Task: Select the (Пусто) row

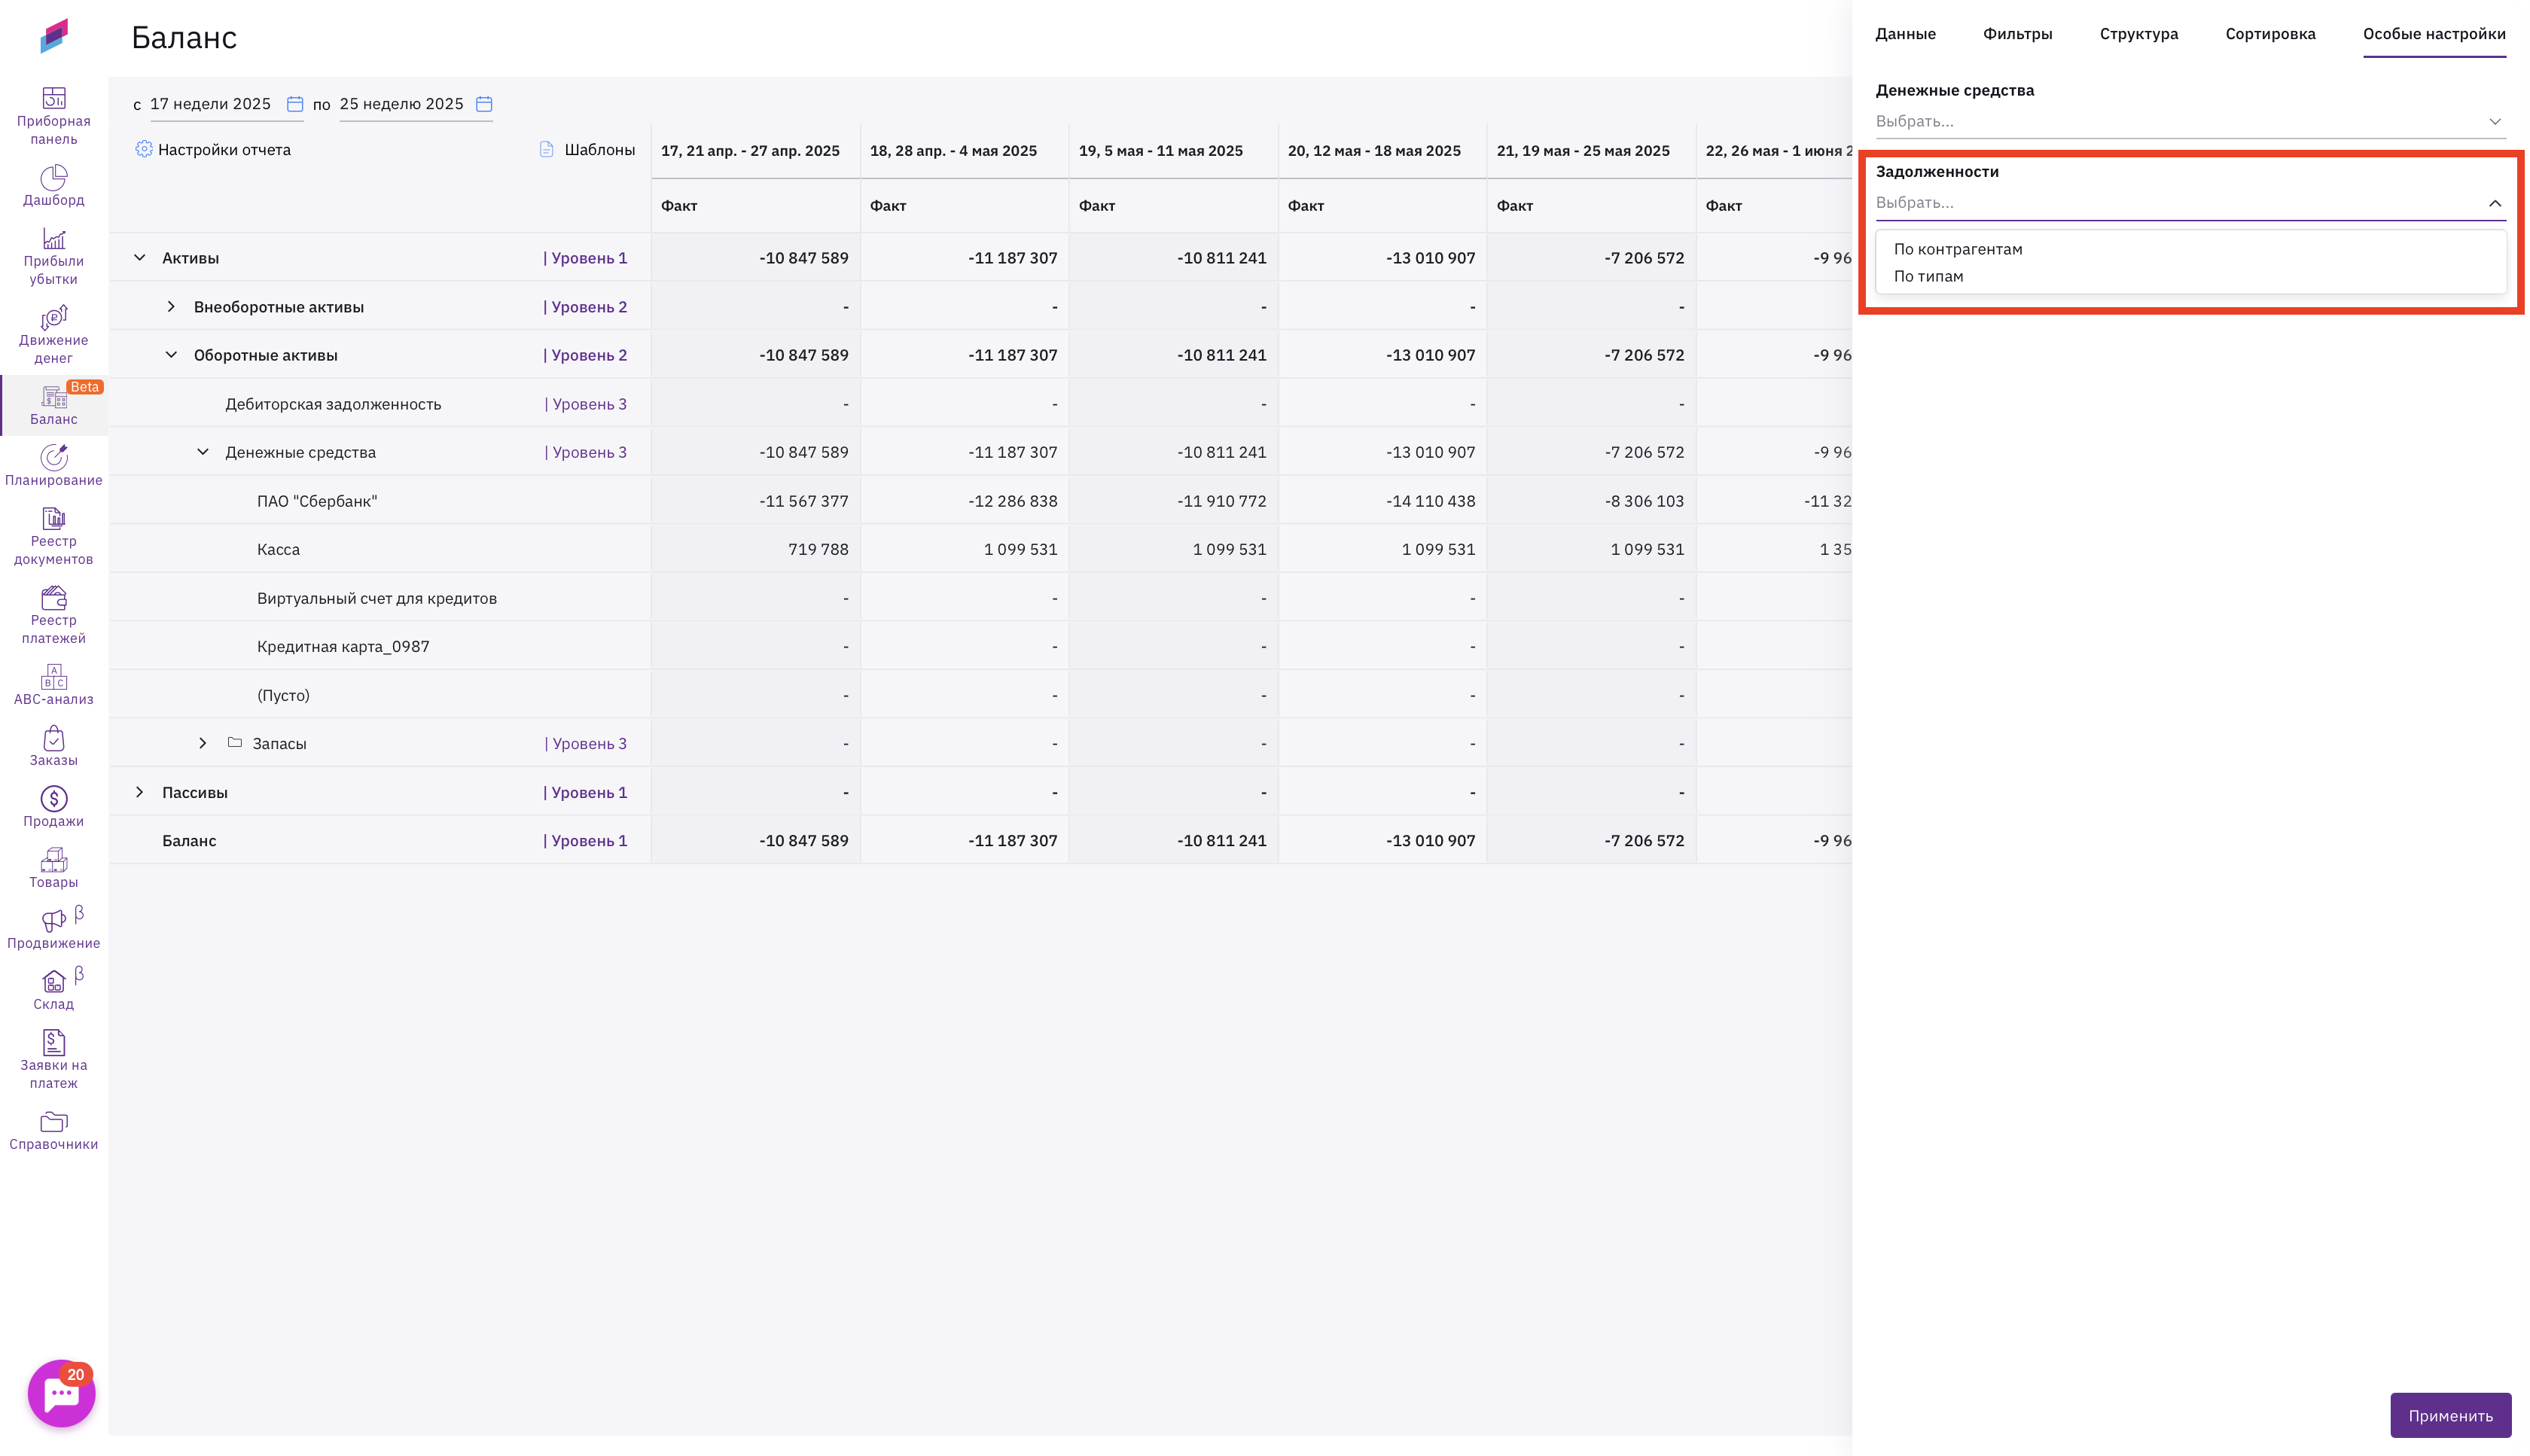Action: click(283, 695)
